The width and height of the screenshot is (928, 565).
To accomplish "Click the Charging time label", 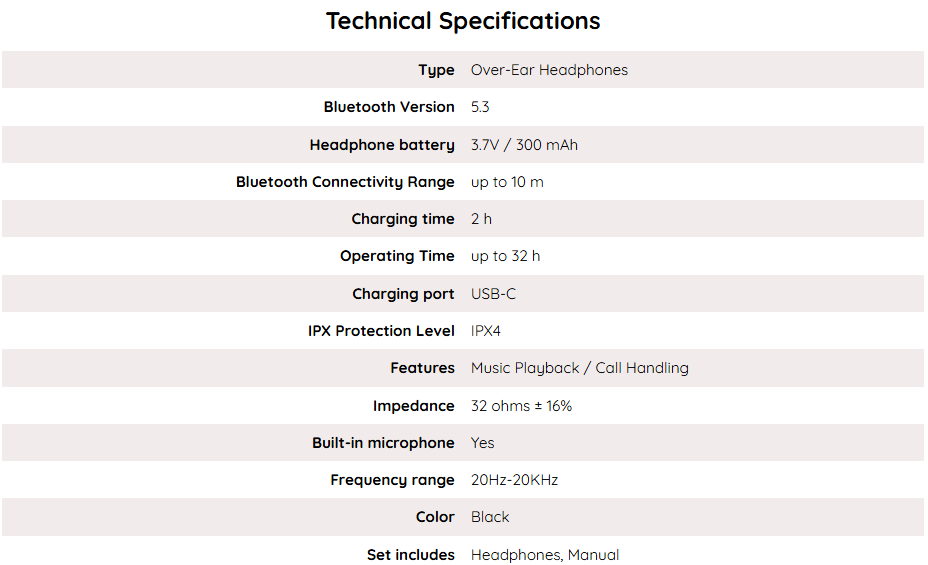I will pos(403,219).
